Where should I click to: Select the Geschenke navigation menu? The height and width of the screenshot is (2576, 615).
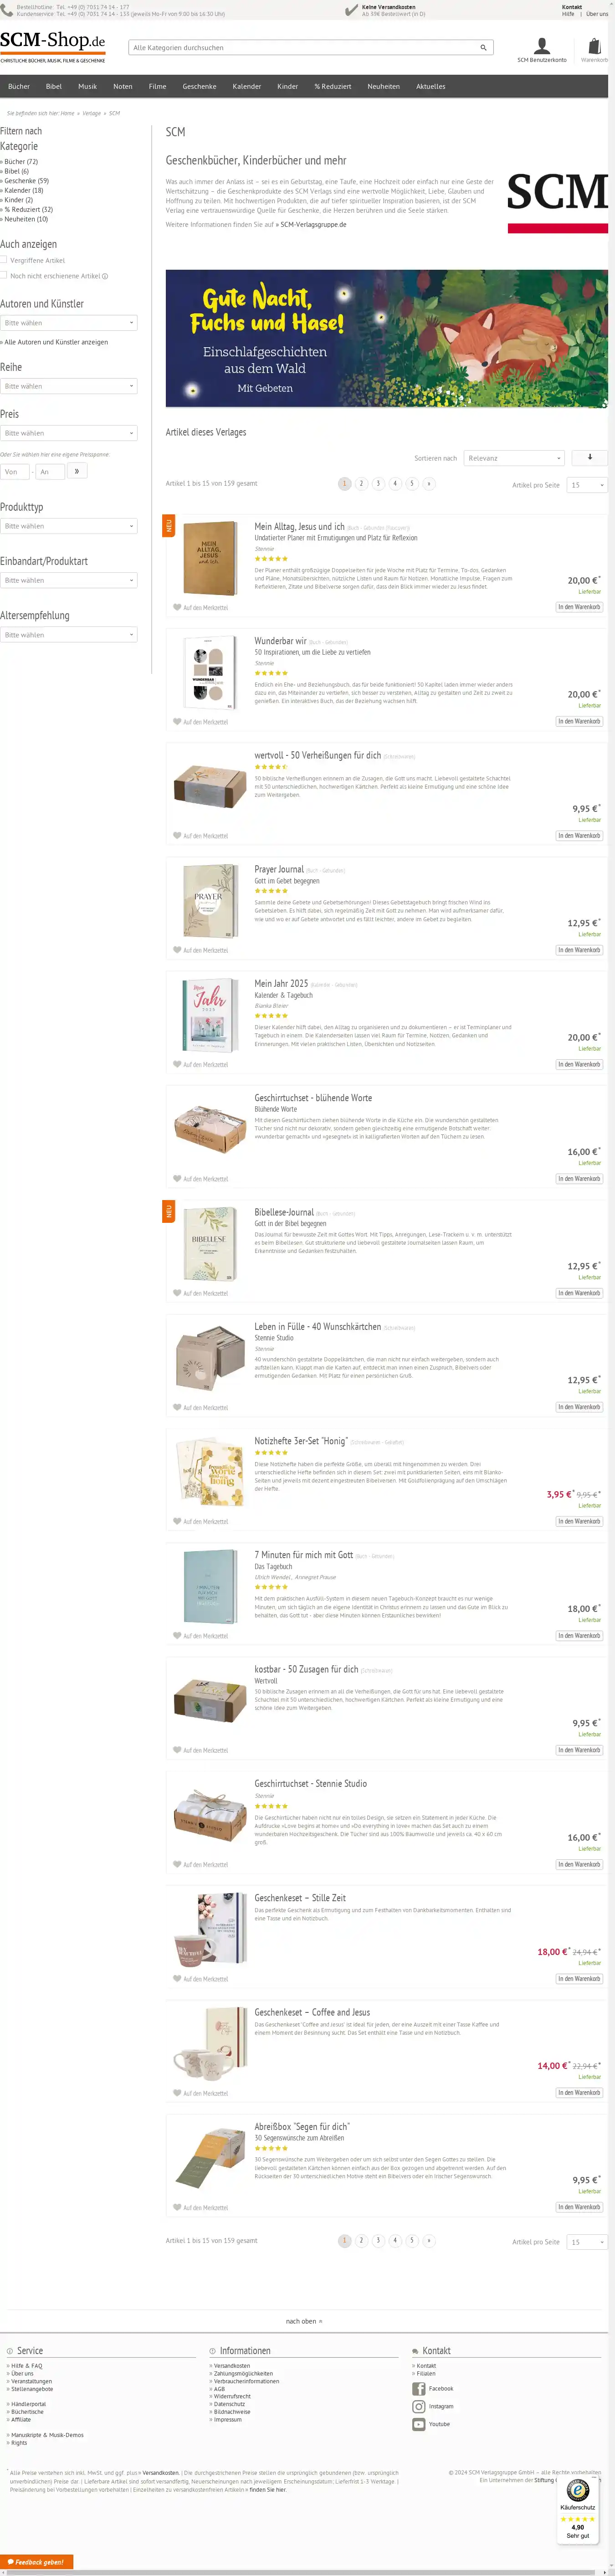(x=199, y=87)
